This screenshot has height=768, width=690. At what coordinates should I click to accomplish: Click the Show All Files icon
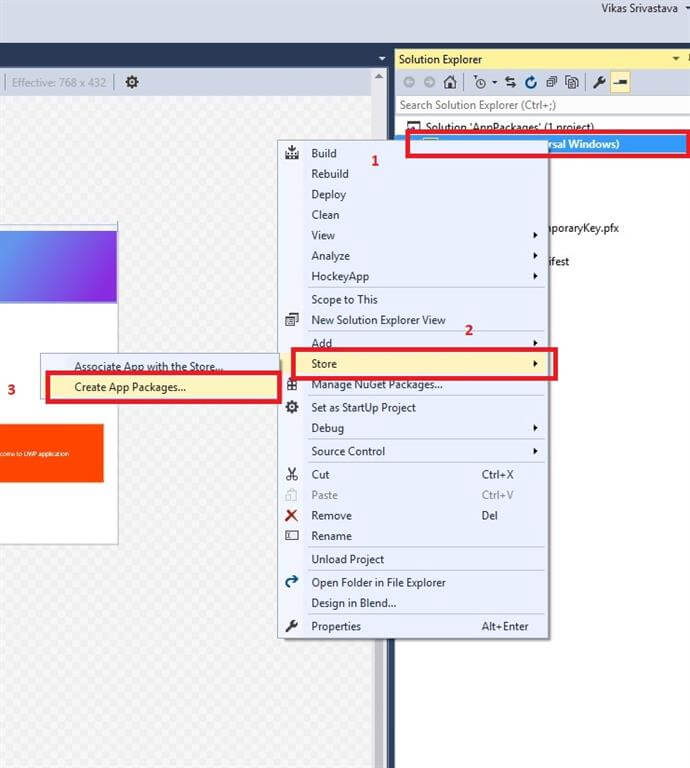pyautogui.click(x=571, y=82)
